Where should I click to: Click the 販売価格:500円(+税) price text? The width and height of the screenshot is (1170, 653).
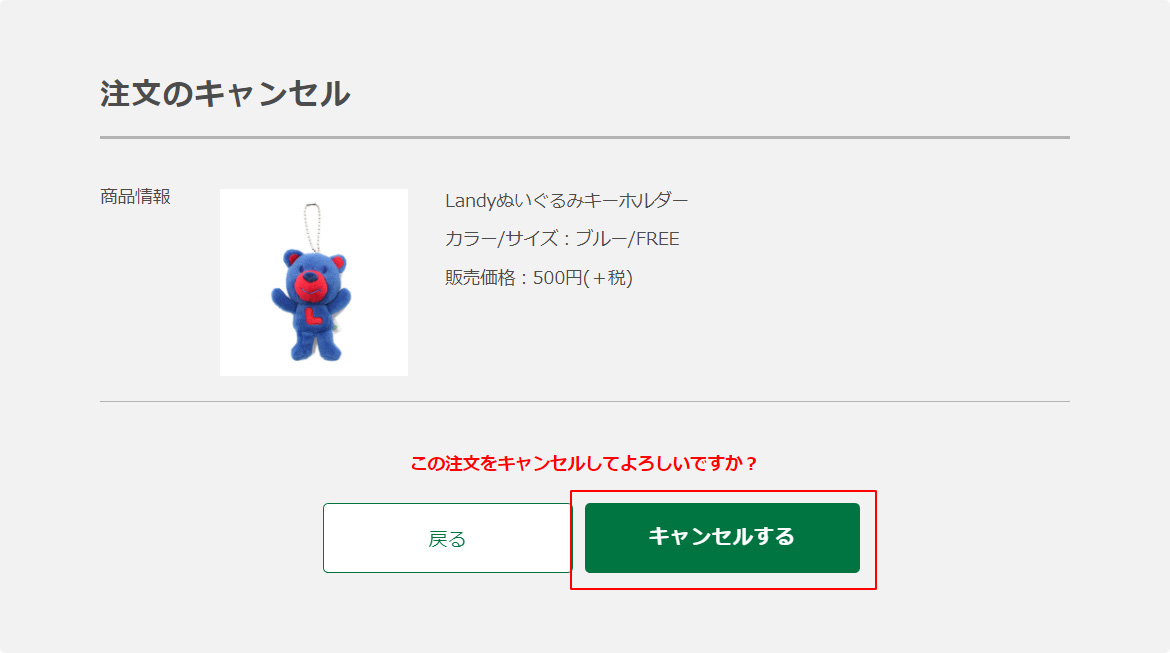[539, 278]
